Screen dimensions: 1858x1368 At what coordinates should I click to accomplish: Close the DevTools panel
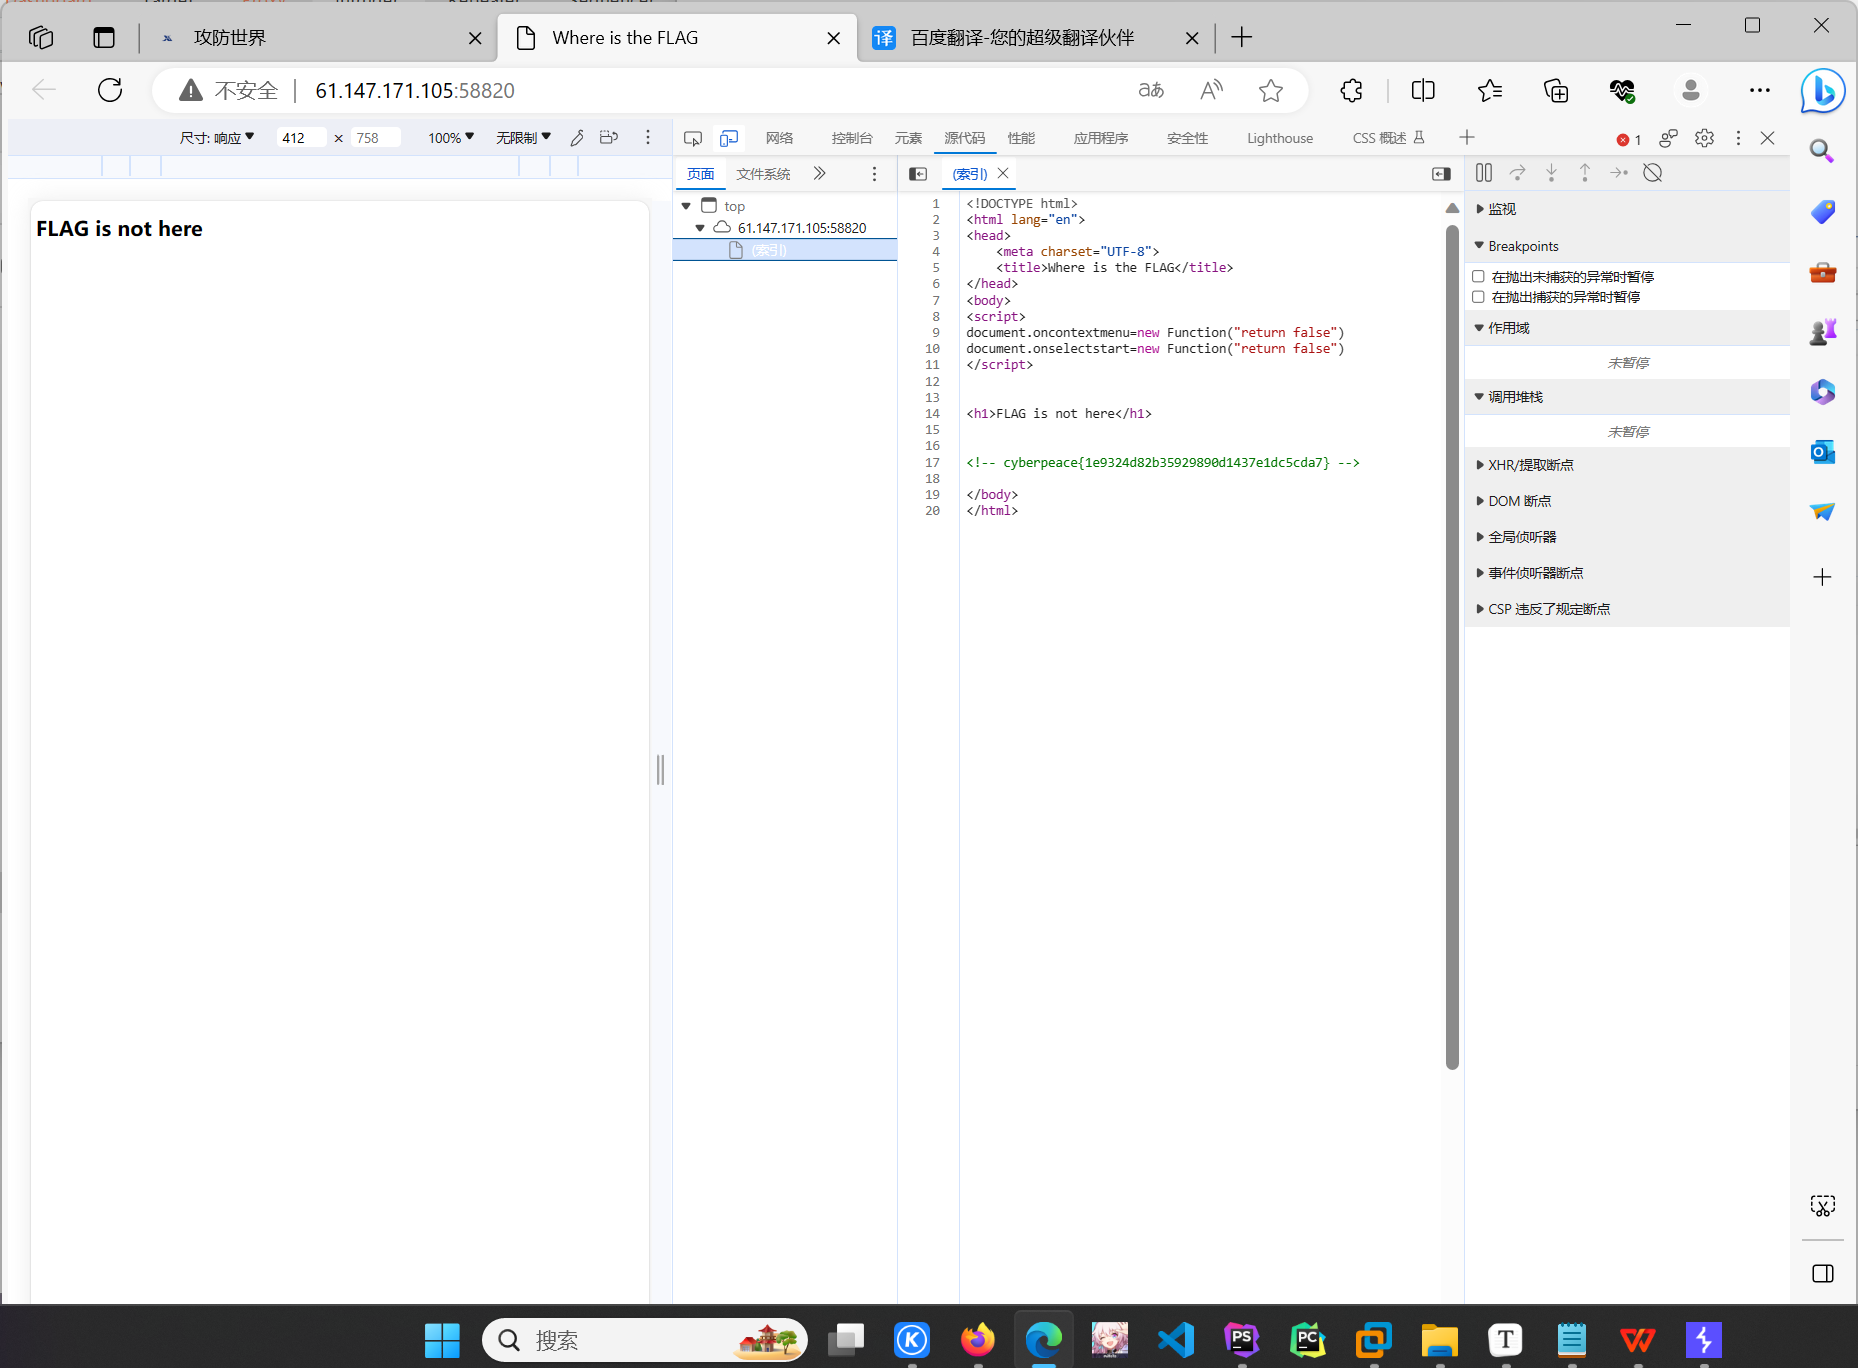click(1768, 138)
